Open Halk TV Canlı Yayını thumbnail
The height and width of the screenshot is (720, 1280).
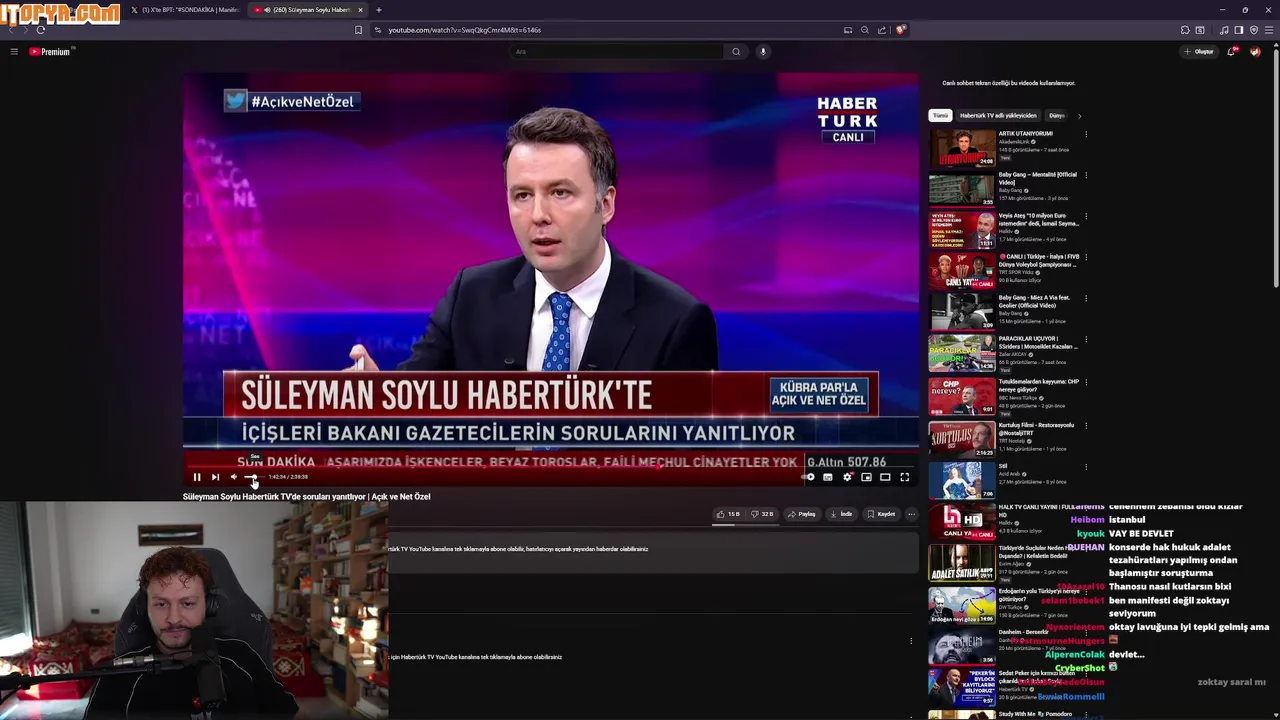coord(962,521)
